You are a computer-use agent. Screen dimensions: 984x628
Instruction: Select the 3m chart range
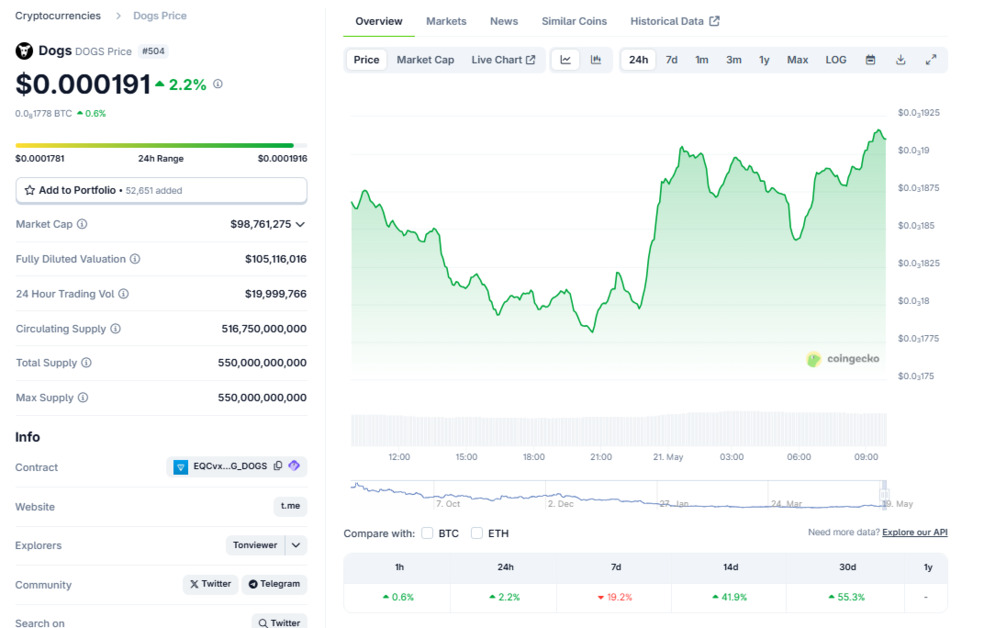734,60
